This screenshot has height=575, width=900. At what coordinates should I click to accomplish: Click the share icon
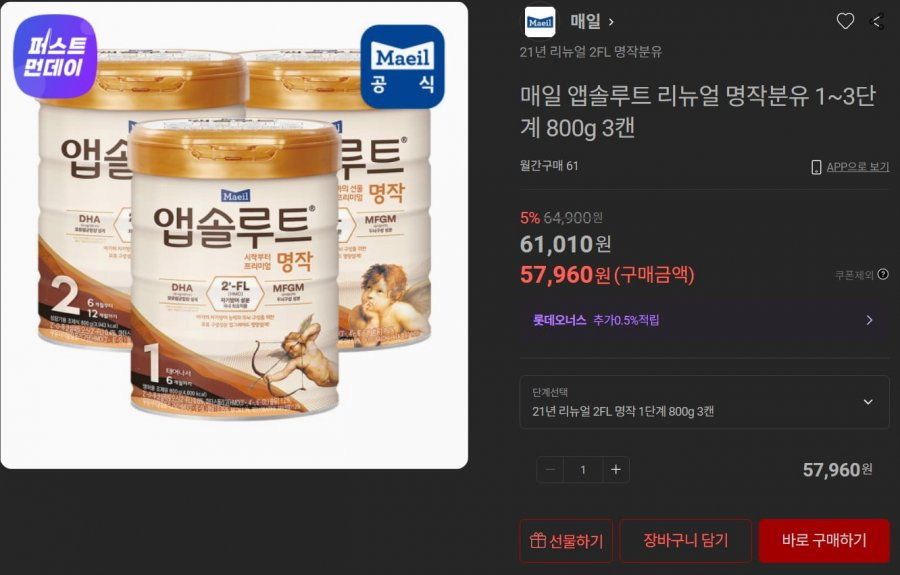point(878,22)
